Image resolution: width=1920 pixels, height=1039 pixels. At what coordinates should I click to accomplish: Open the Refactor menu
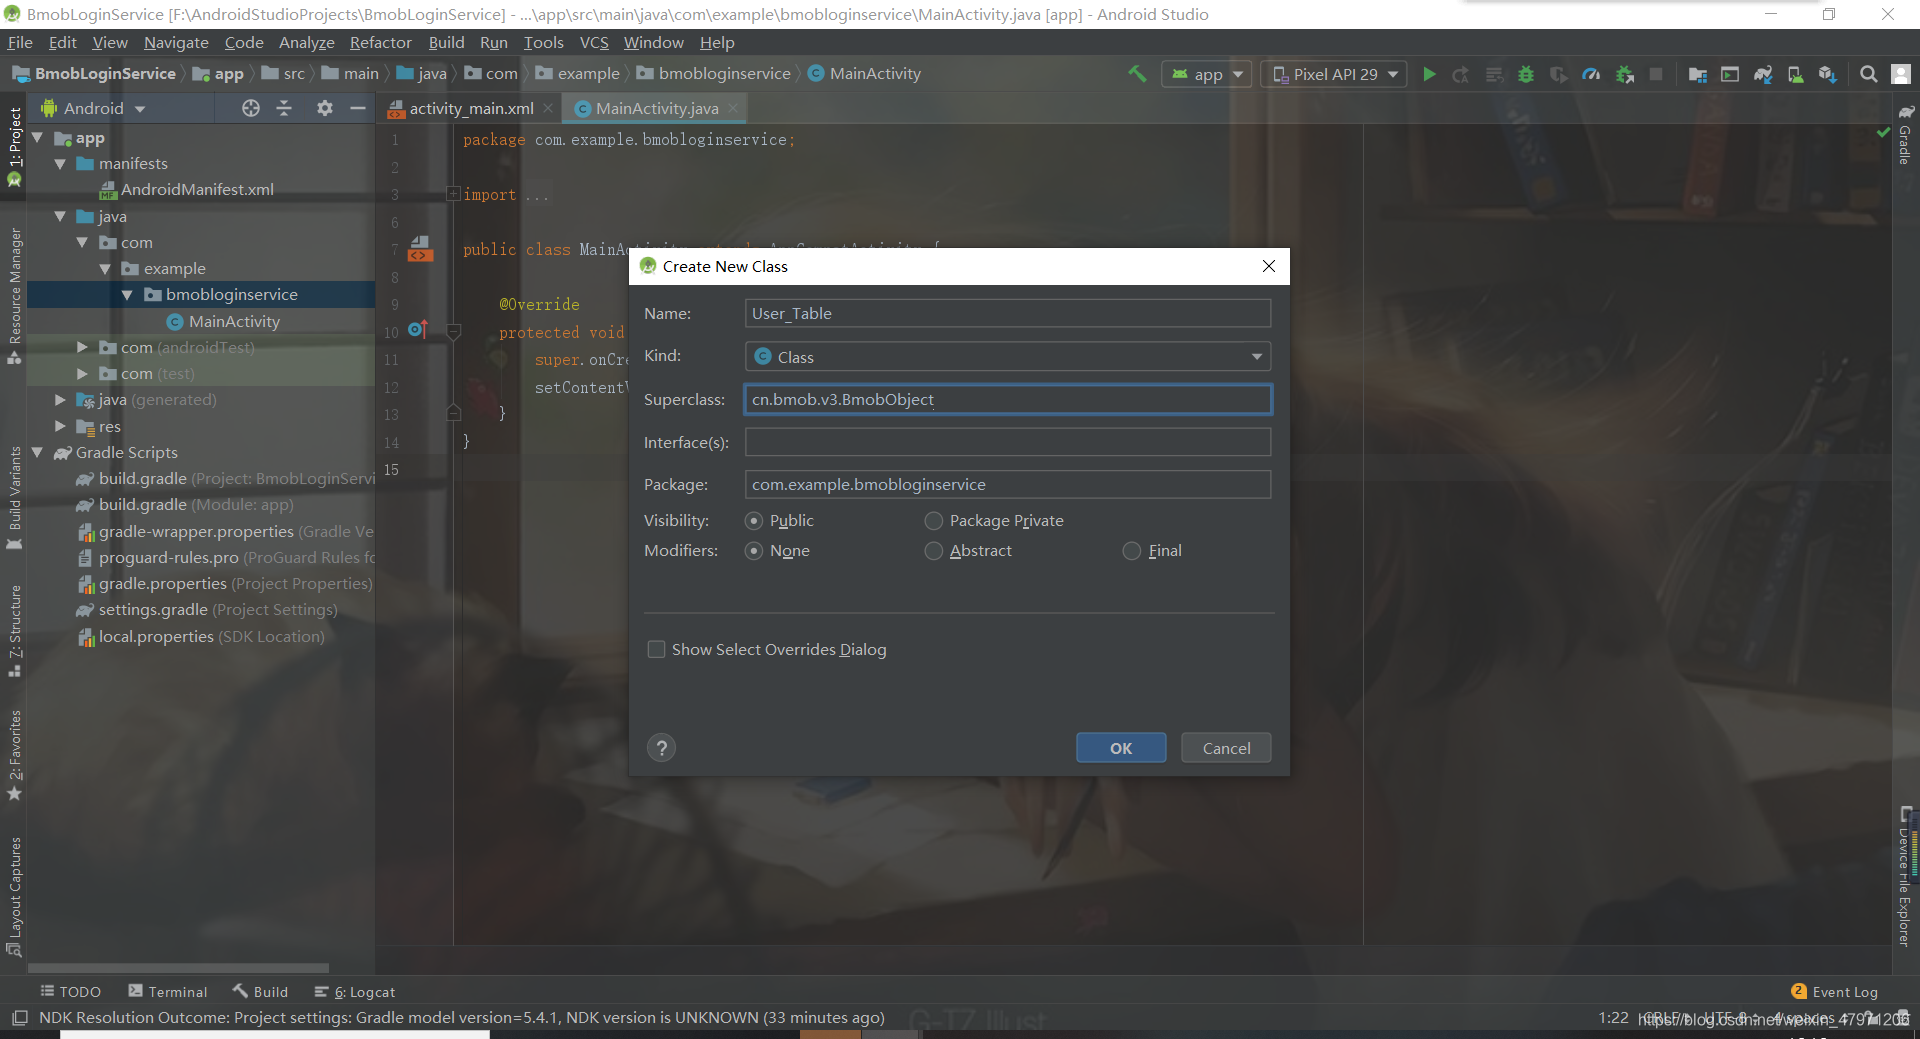(380, 42)
